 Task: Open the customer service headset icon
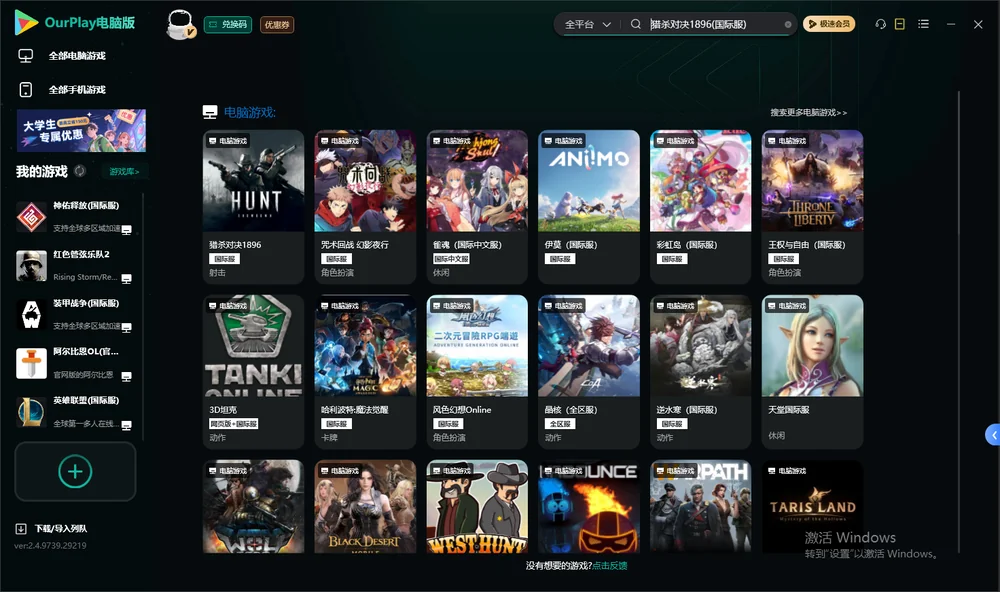881,24
